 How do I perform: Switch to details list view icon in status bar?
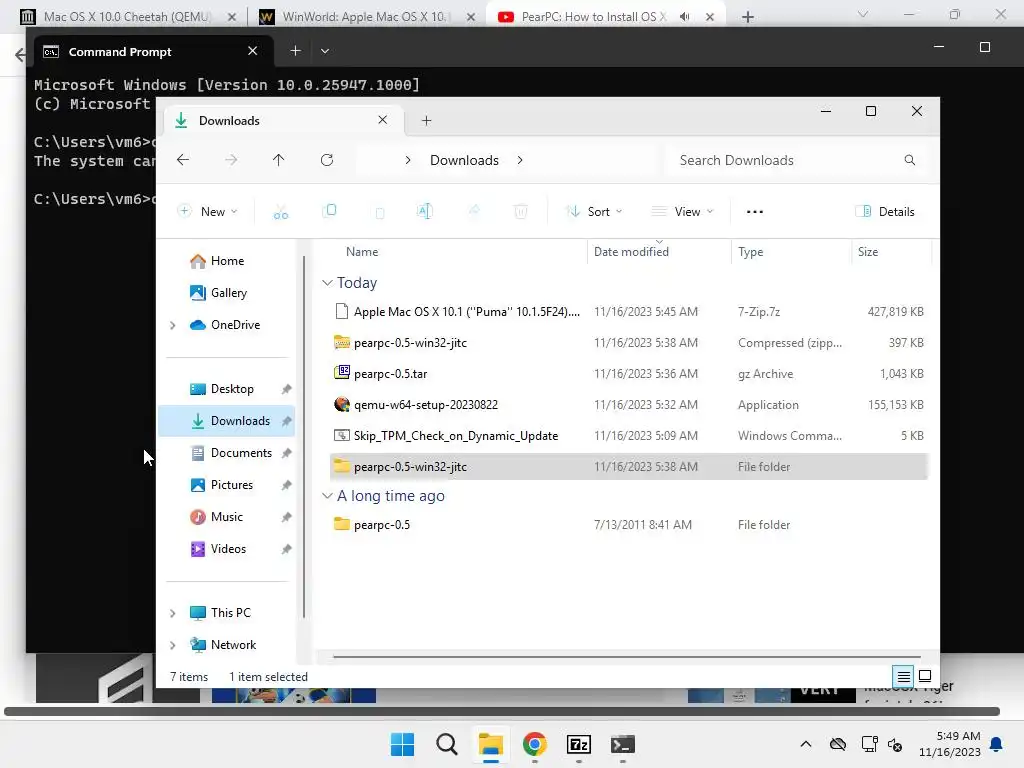(903, 676)
